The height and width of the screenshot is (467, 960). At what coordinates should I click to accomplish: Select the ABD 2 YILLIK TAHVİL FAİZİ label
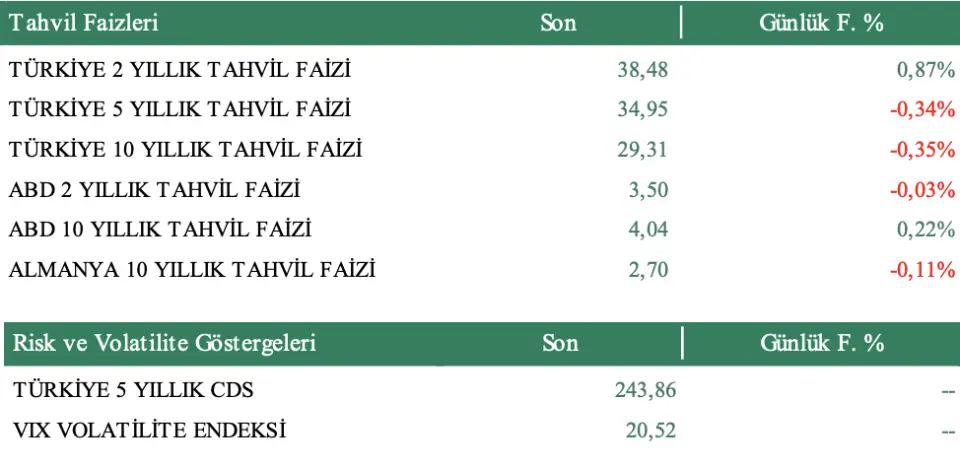pos(155,190)
